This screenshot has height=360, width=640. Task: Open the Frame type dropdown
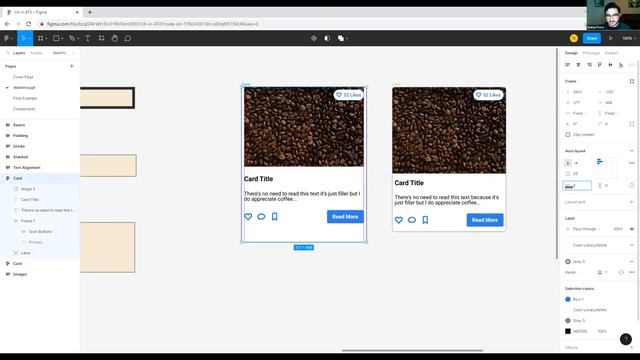[572, 81]
